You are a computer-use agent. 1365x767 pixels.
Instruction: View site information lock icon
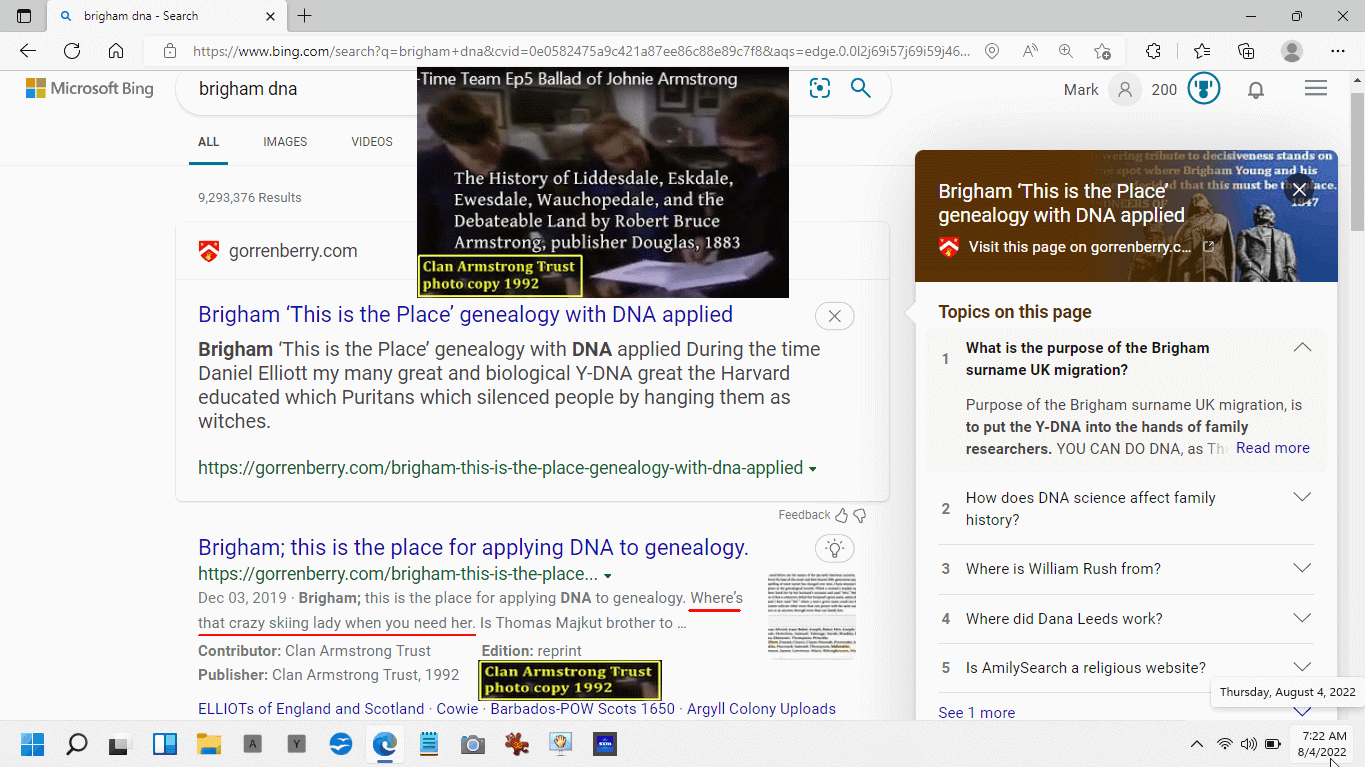click(x=170, y=51)
